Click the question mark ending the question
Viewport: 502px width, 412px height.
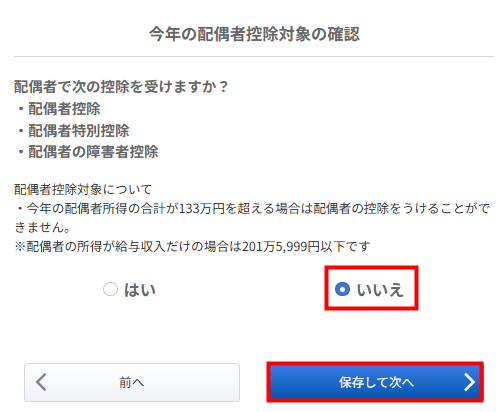point(223,87)
